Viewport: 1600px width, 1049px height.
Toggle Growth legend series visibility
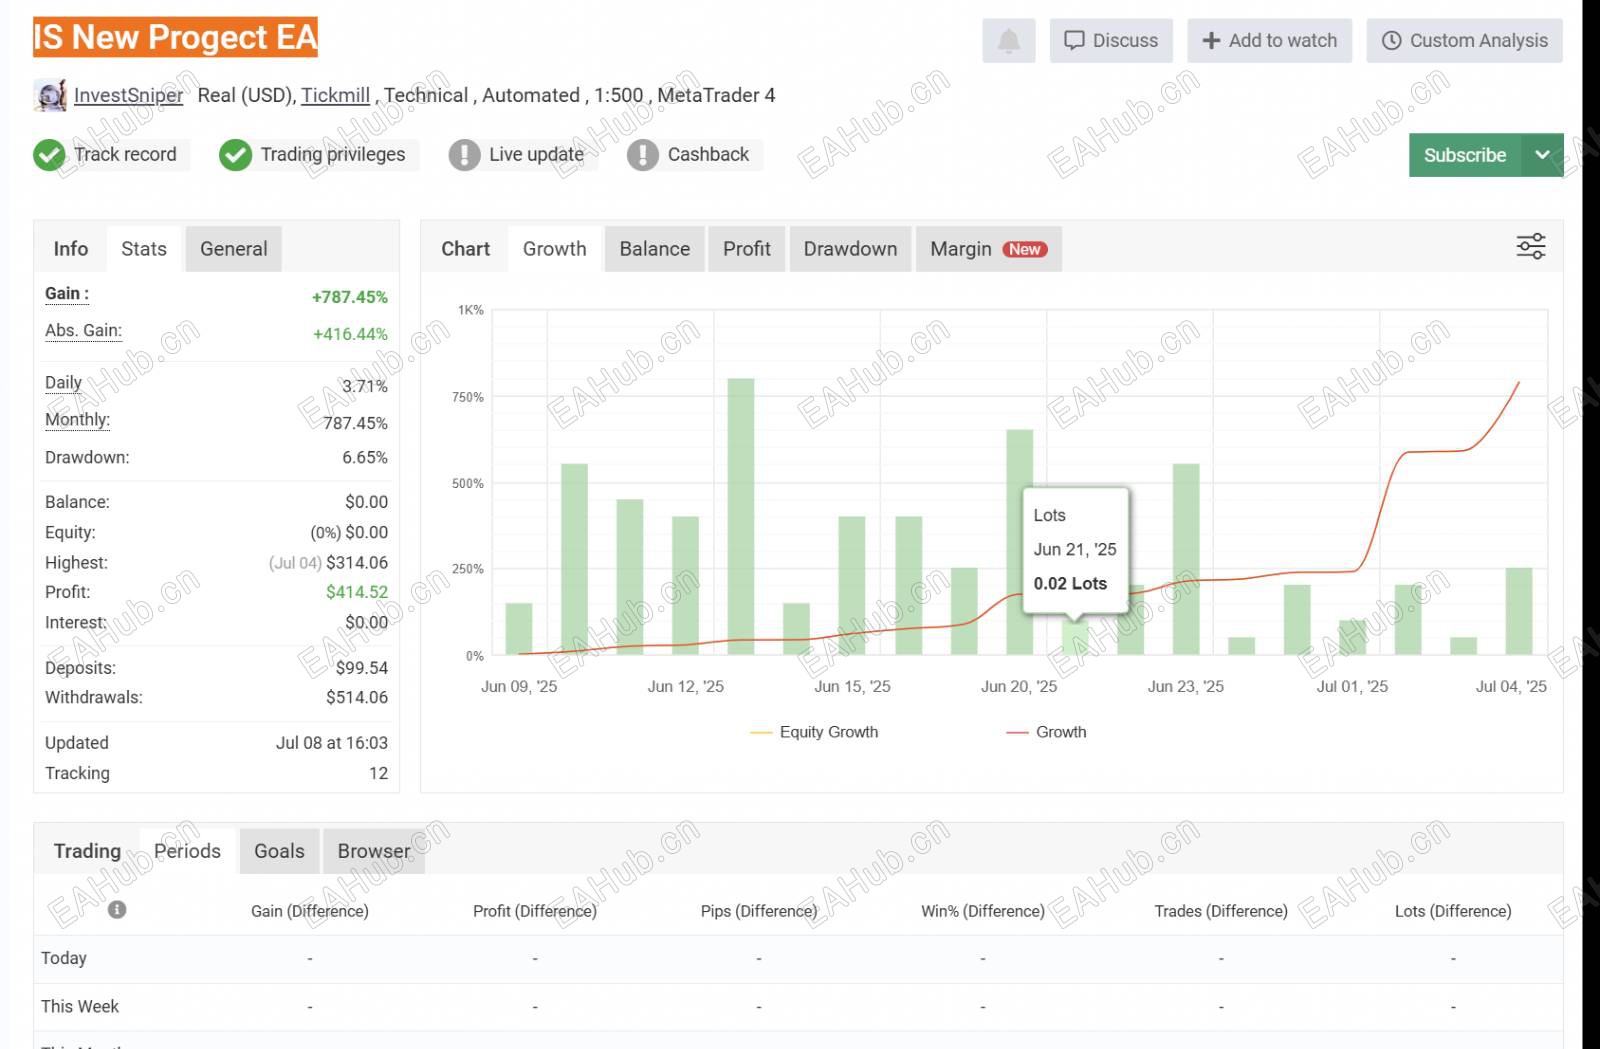pyautogui.click(x=1047, y=732)
